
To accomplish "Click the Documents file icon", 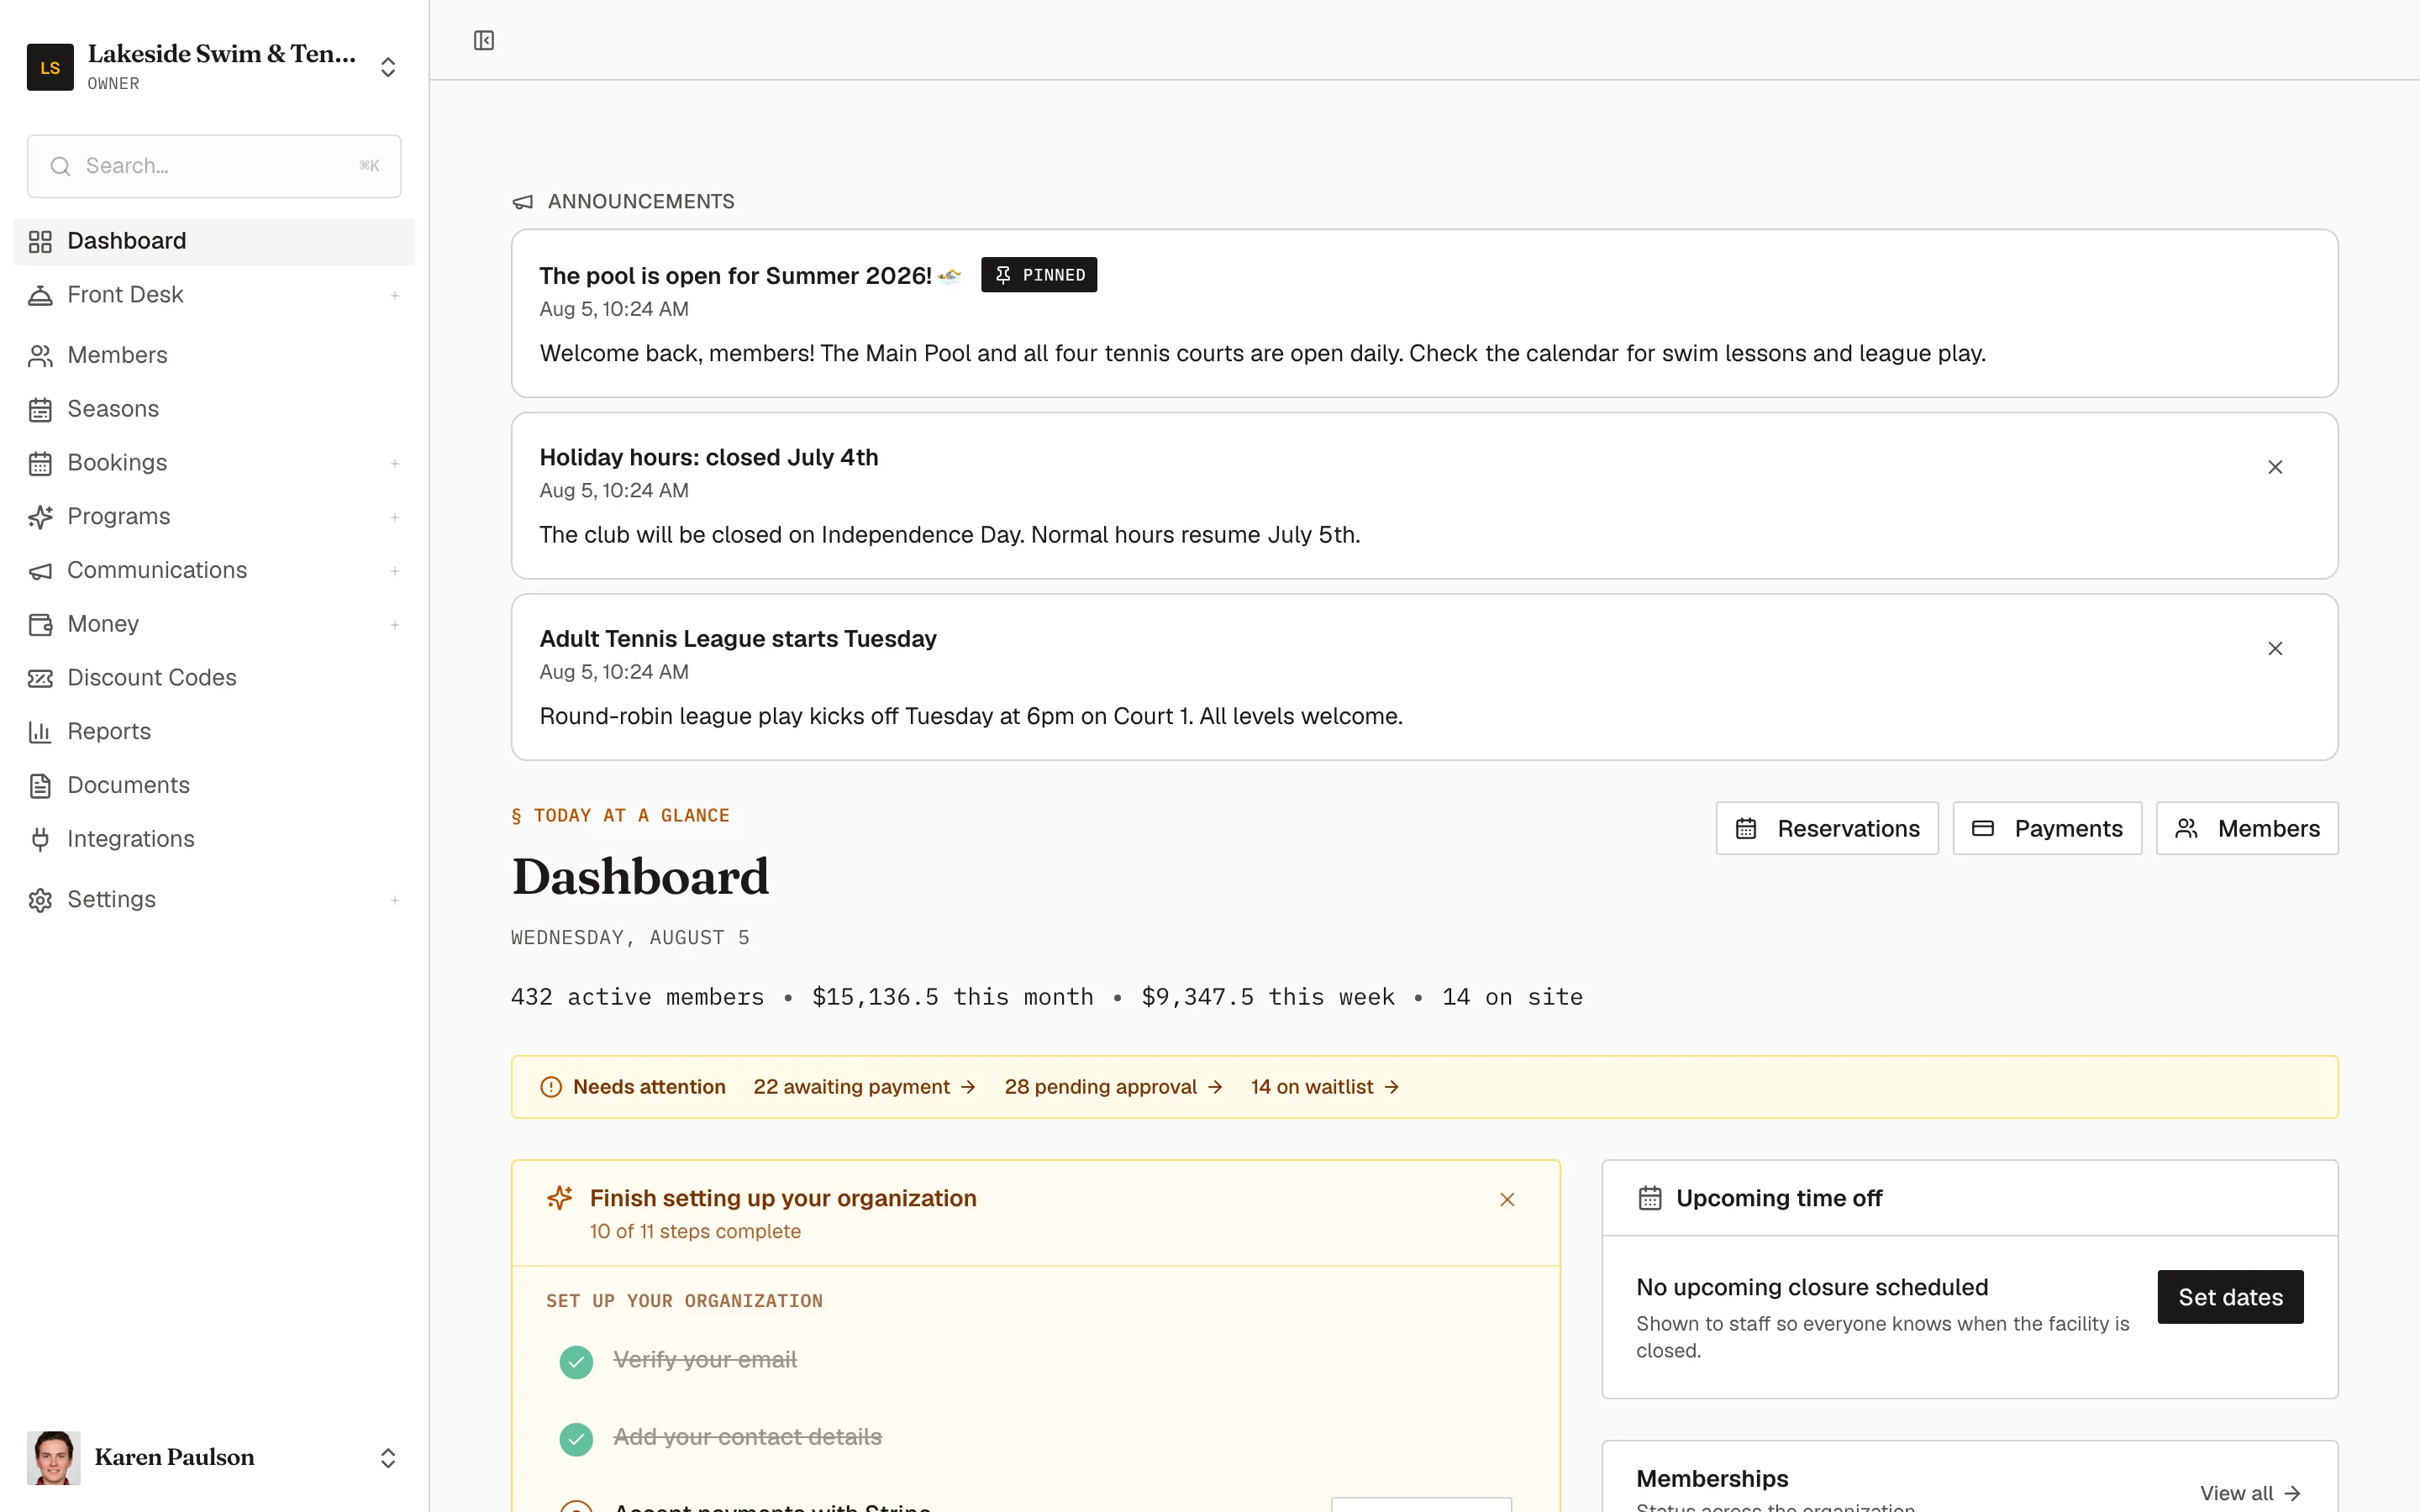I will click(40, 786).
